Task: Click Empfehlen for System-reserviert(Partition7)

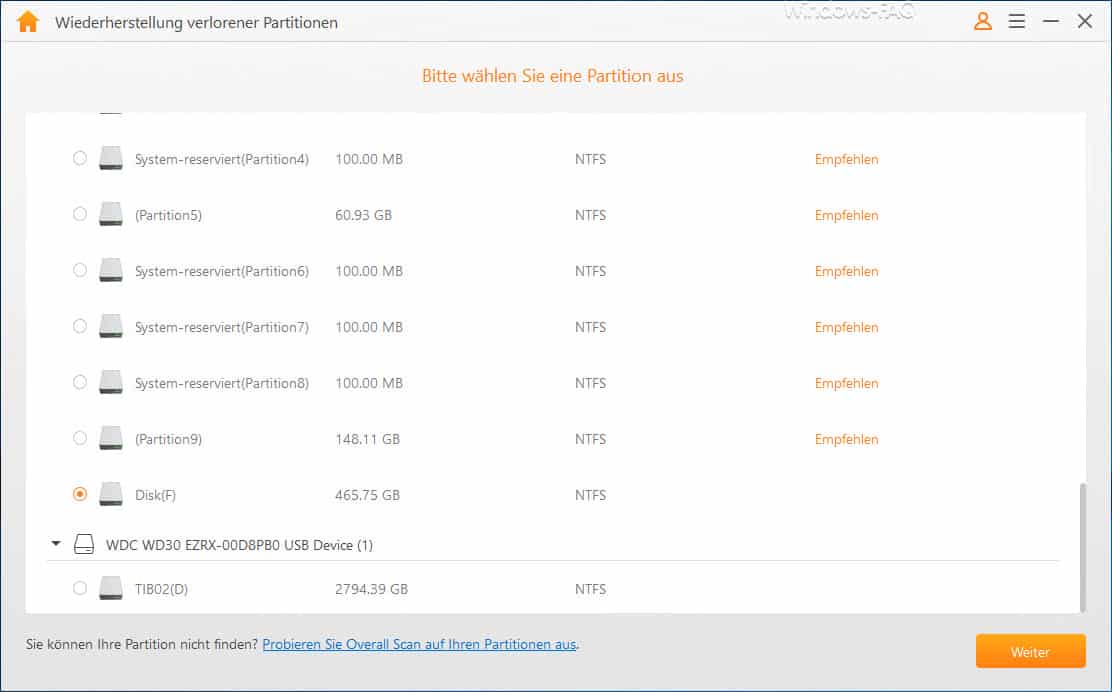Action: (846, 328)
